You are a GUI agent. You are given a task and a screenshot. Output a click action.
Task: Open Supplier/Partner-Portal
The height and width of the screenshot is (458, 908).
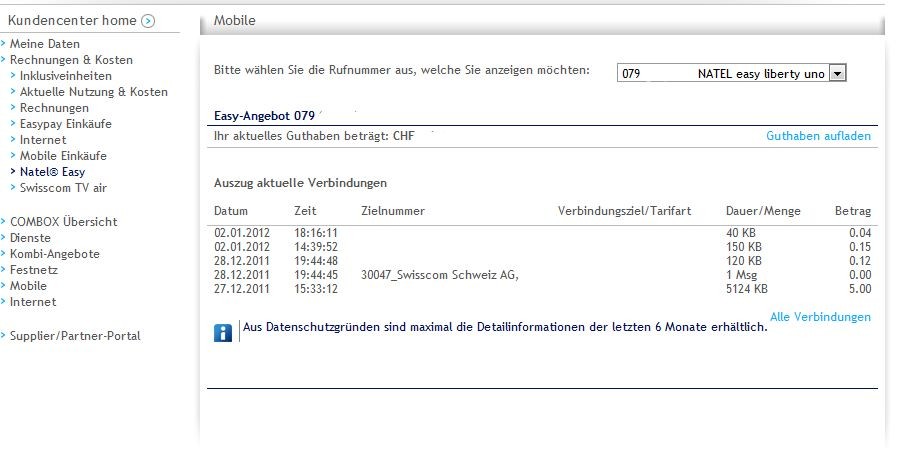pyautogui.click(x=75, y=336)
